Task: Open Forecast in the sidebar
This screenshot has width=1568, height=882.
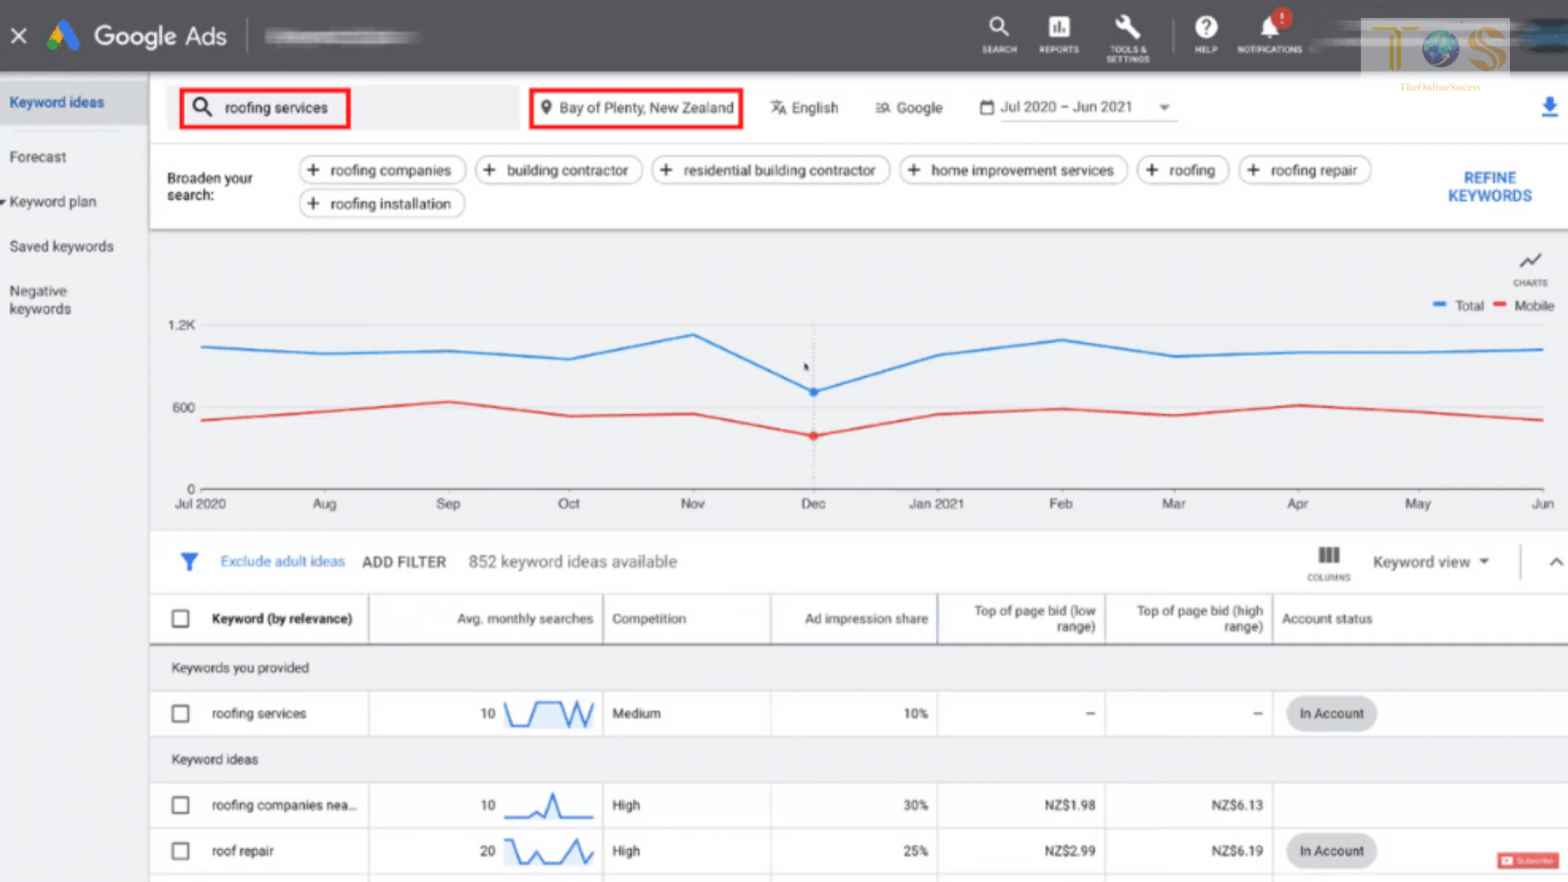Action: click(x=38, y=157)
